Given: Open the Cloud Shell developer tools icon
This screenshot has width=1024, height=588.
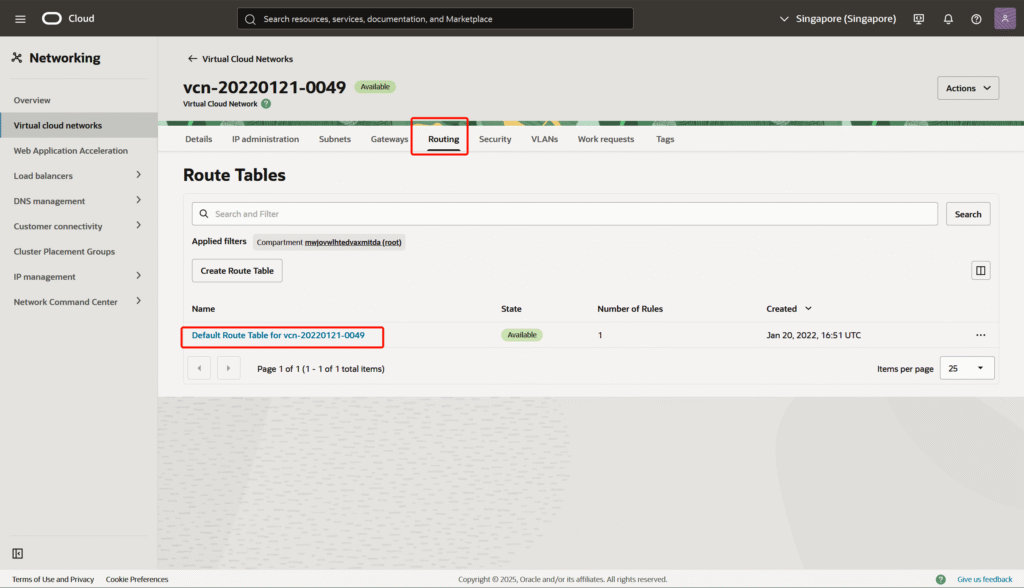Looking at the screenshot, I should point(919,19).
